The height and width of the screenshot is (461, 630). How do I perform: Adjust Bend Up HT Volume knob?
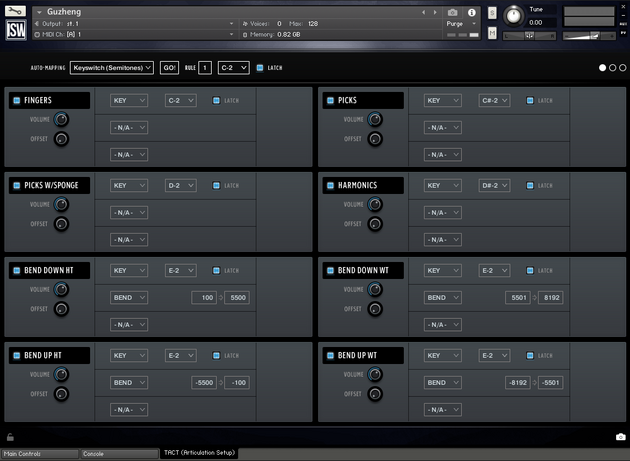coord(61,375)
